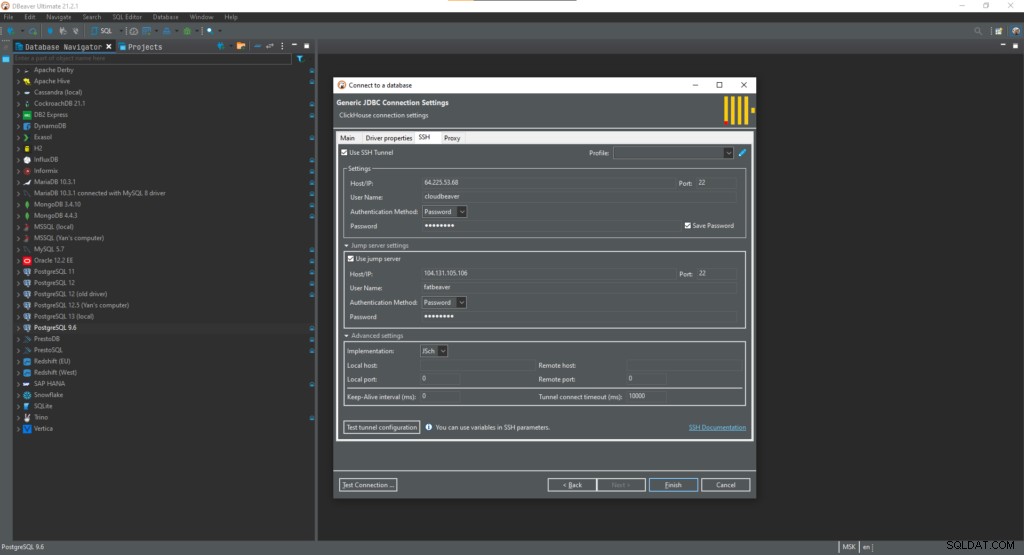Image resolution: width=1024 pixels, height=555 pixels.
Task: Select MariaDB 10.3.1 connected with MySQL 8 driver
Action: click(x=99, y=193)
